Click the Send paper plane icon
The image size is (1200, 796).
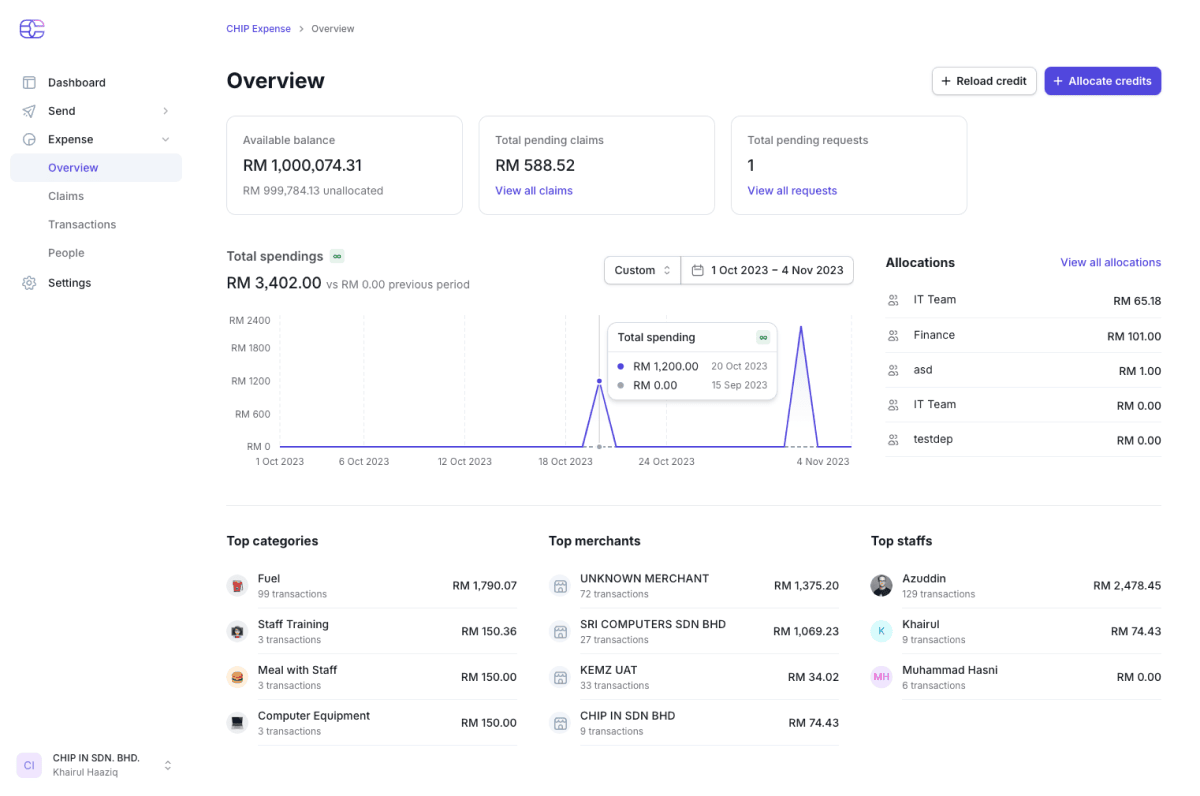tap(29, 111)
